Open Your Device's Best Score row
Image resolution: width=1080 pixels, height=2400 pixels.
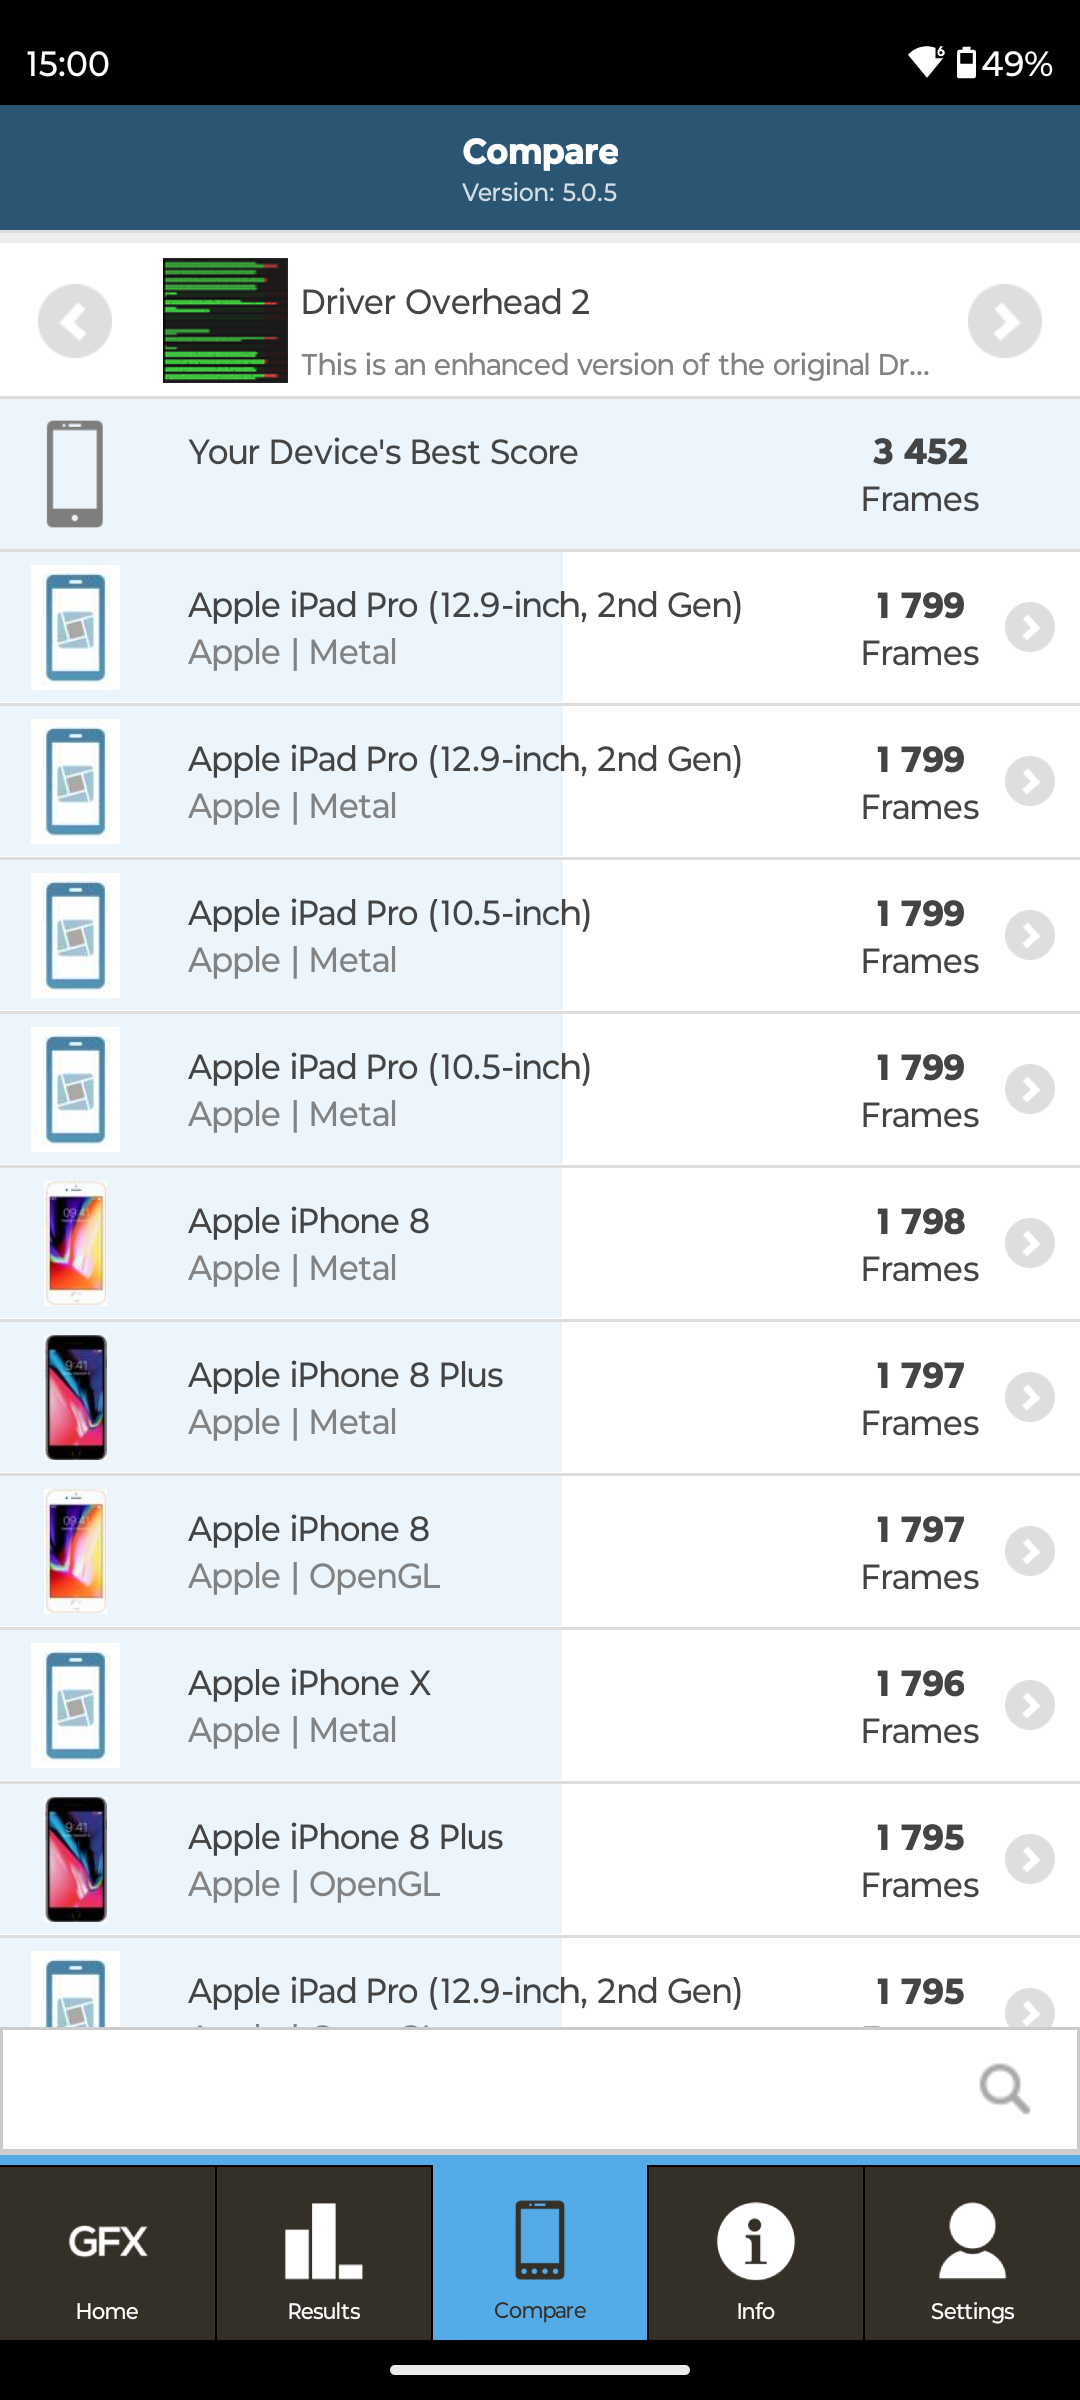pos(540,474)
